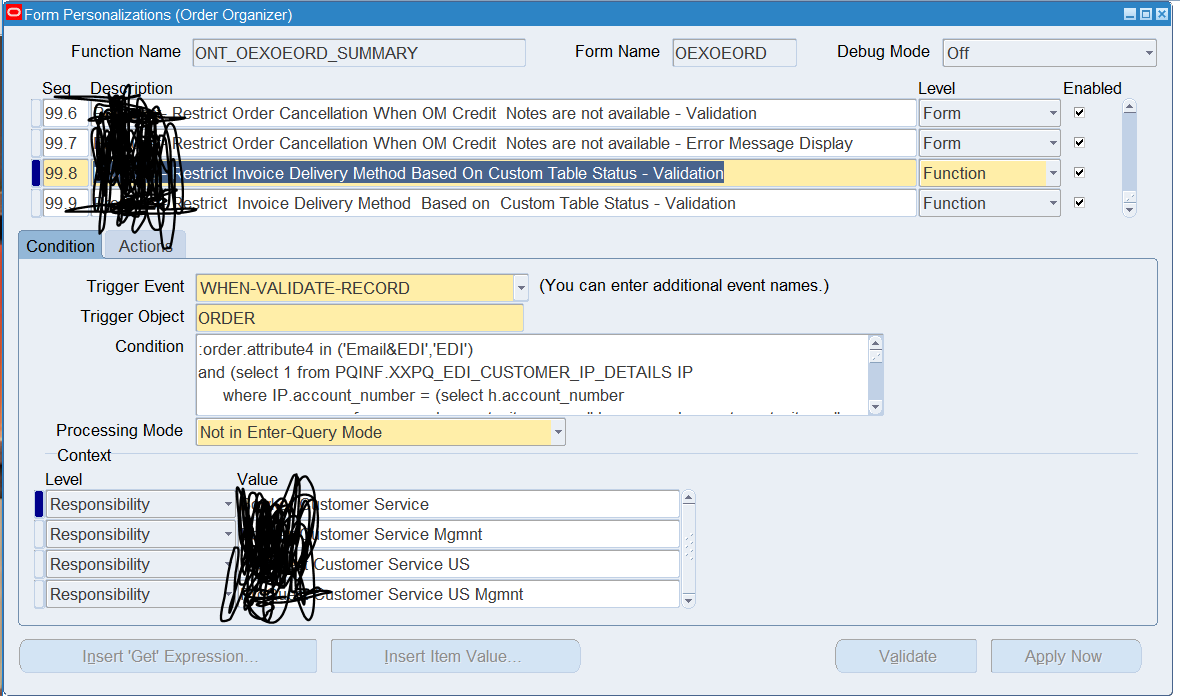
Task: Click the record indicator beside first Responsibility row
Action: (x=39, y=504)
